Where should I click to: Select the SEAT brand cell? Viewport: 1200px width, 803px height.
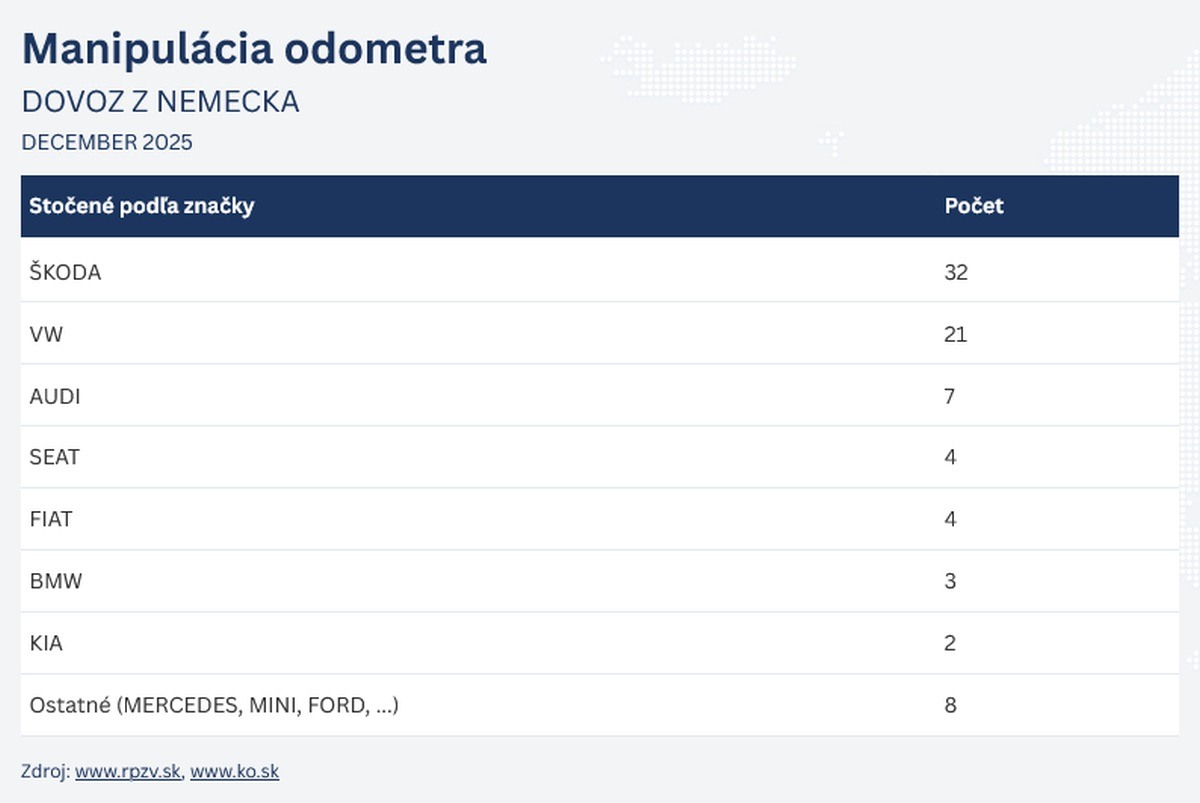pyautogui.click(x=55, y=457)
